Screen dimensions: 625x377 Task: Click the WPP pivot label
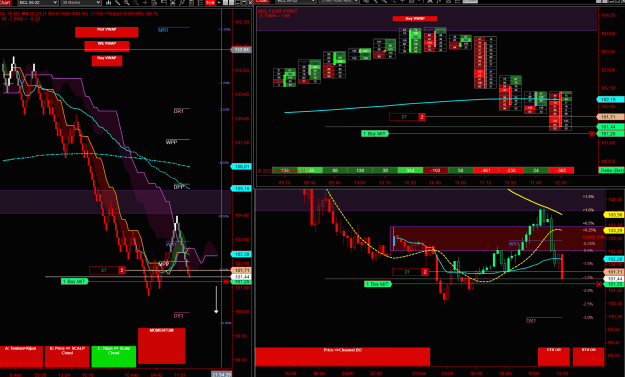pos(171,142)
